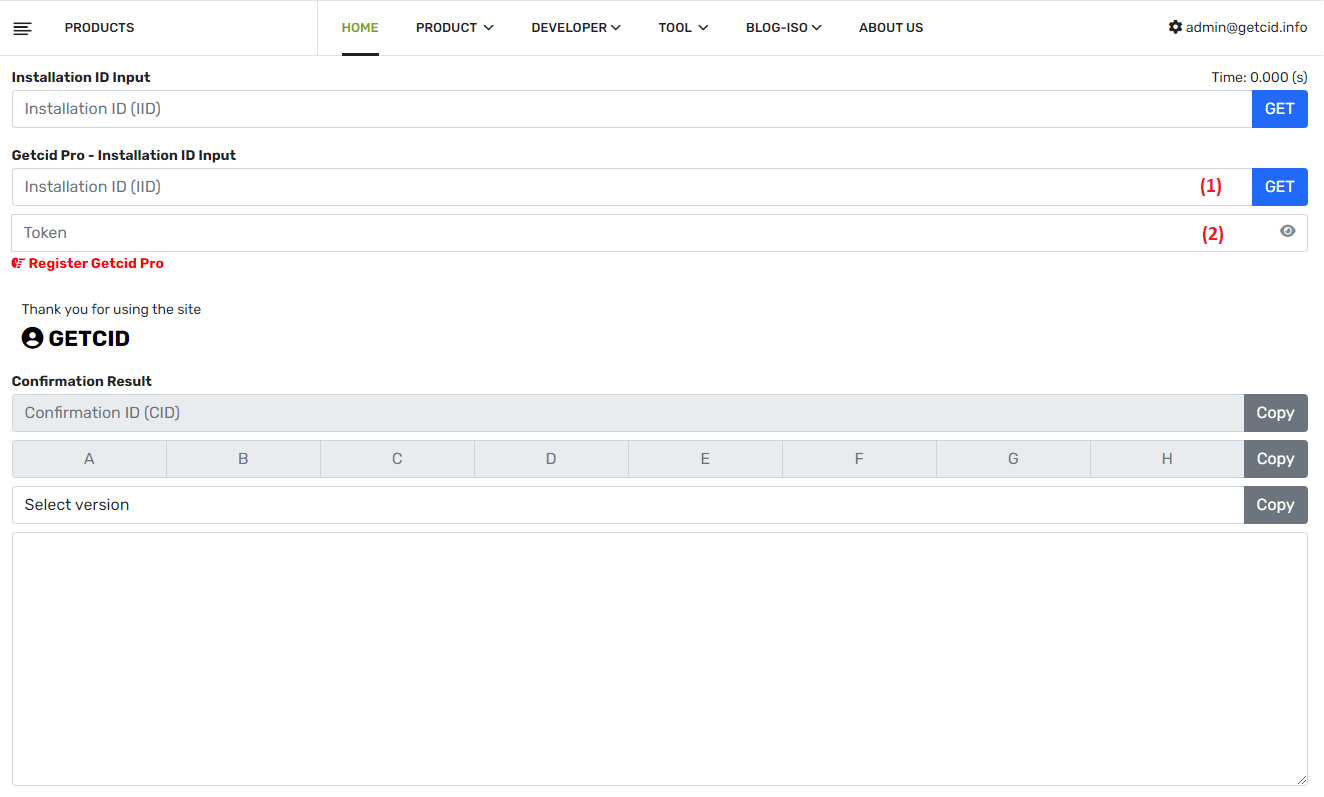Click the gear icon beside admin@getcid.info

tap(1175, 27)
